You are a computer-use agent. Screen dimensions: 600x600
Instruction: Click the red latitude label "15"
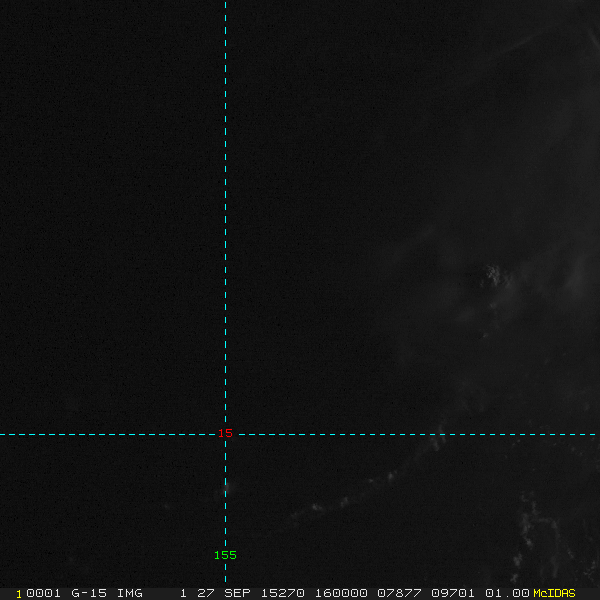click(225, 433)
